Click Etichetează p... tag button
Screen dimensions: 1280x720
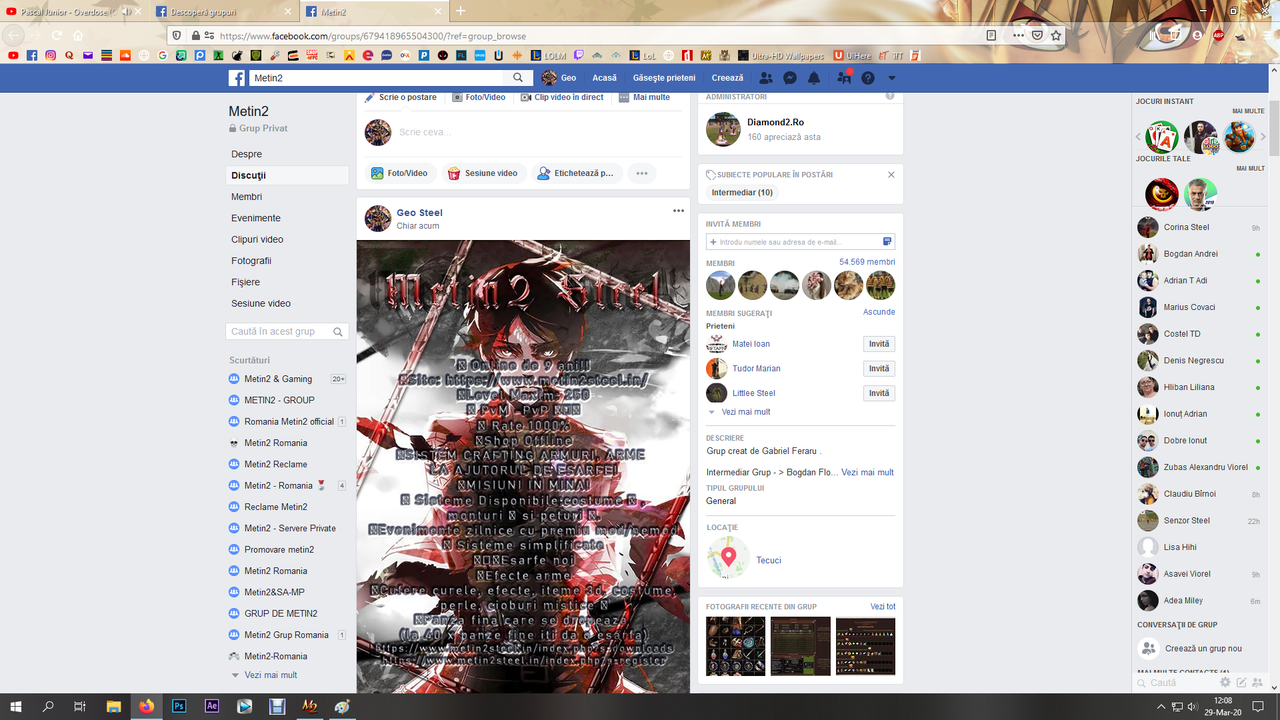click(x=576, y=173)
